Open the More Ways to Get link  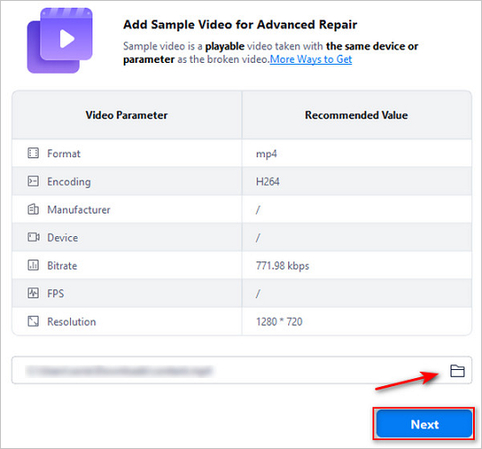(311, 59)
